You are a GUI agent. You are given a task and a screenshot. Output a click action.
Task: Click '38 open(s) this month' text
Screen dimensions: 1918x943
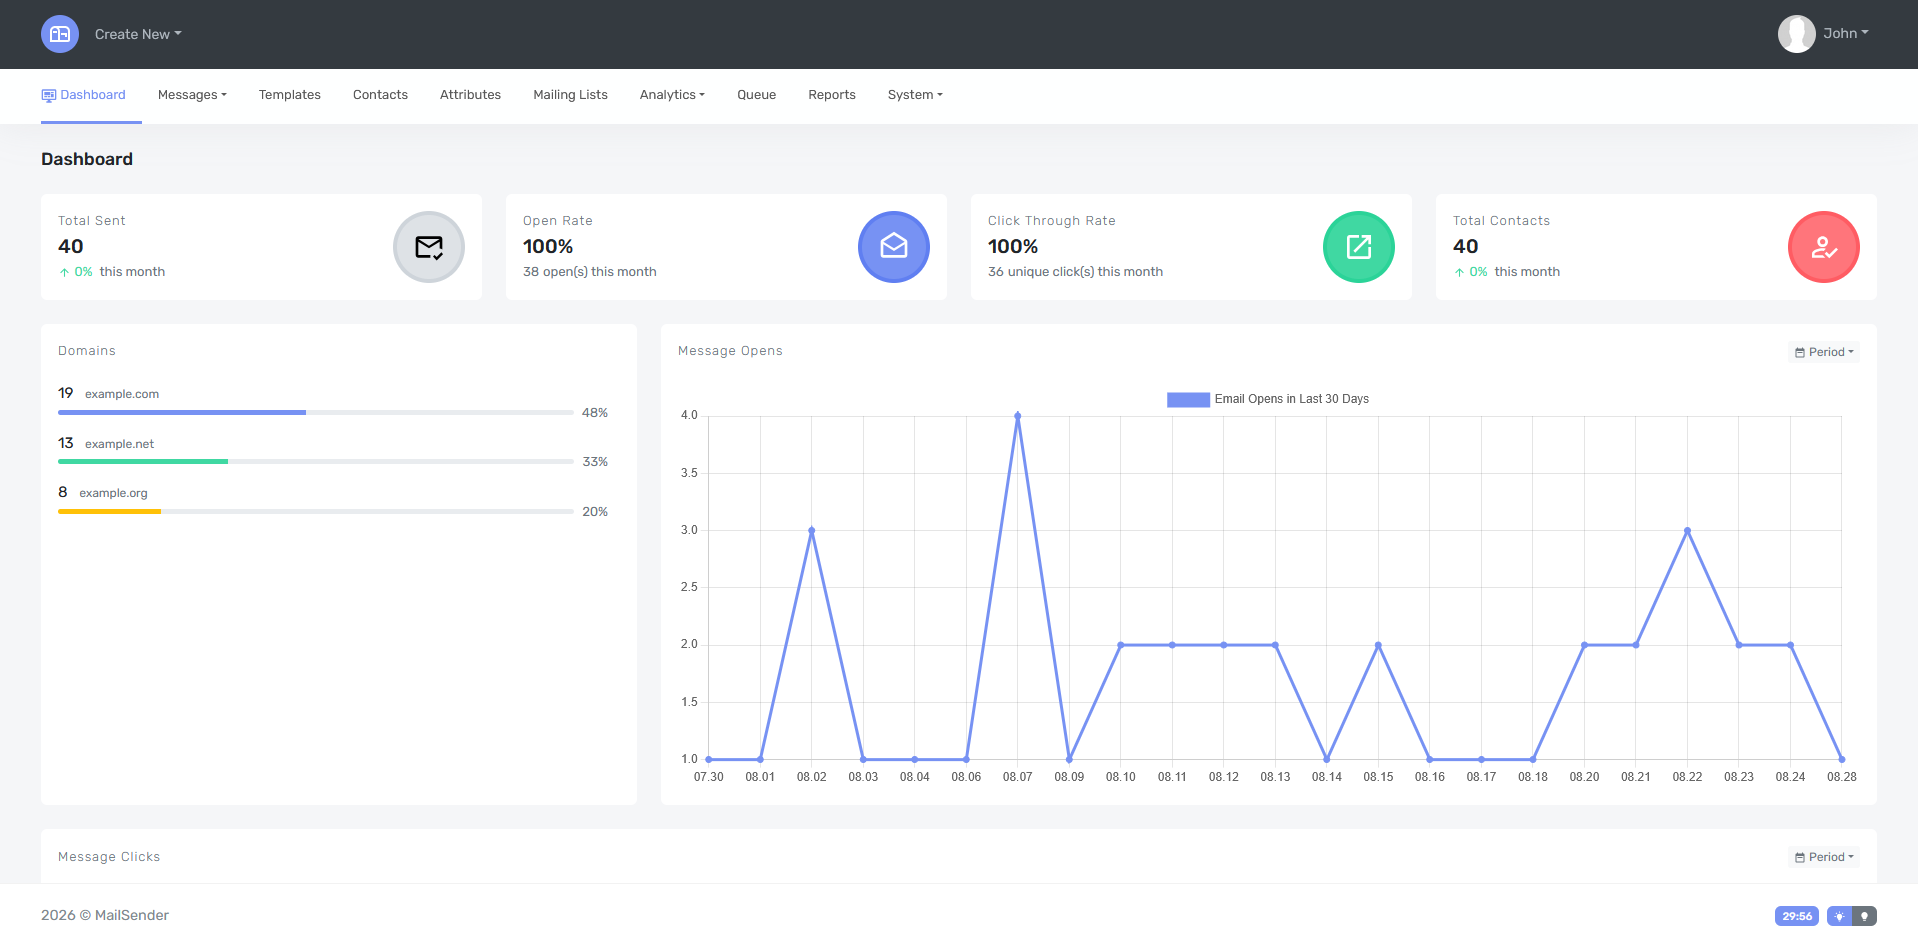point(590,272)
